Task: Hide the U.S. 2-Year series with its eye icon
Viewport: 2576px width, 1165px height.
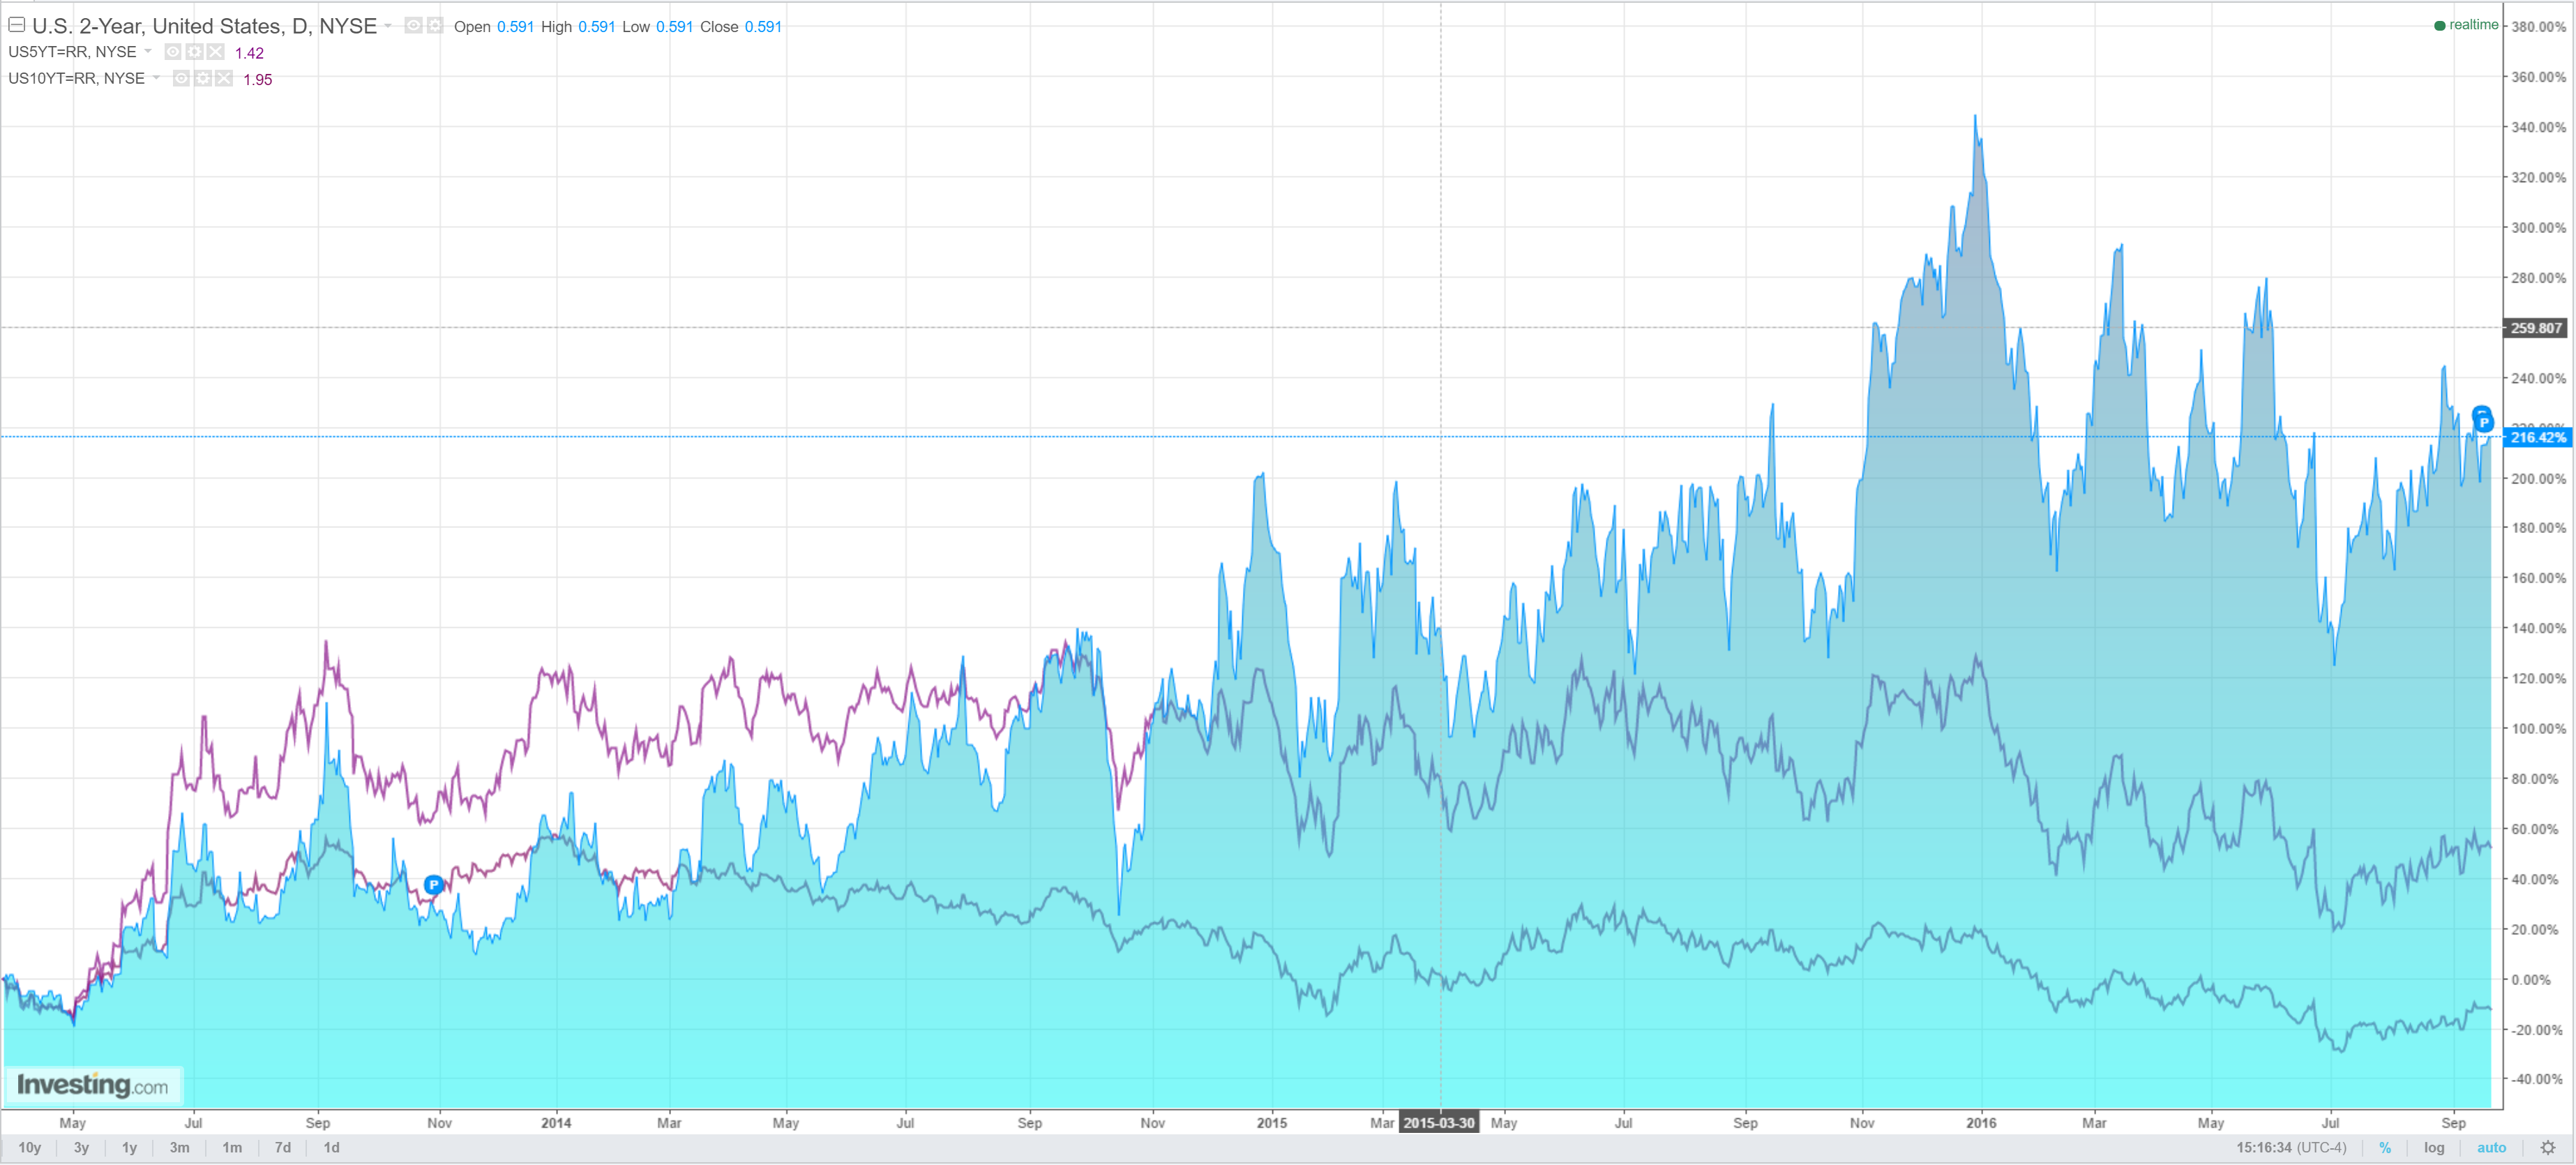Action: coord(413,25)
